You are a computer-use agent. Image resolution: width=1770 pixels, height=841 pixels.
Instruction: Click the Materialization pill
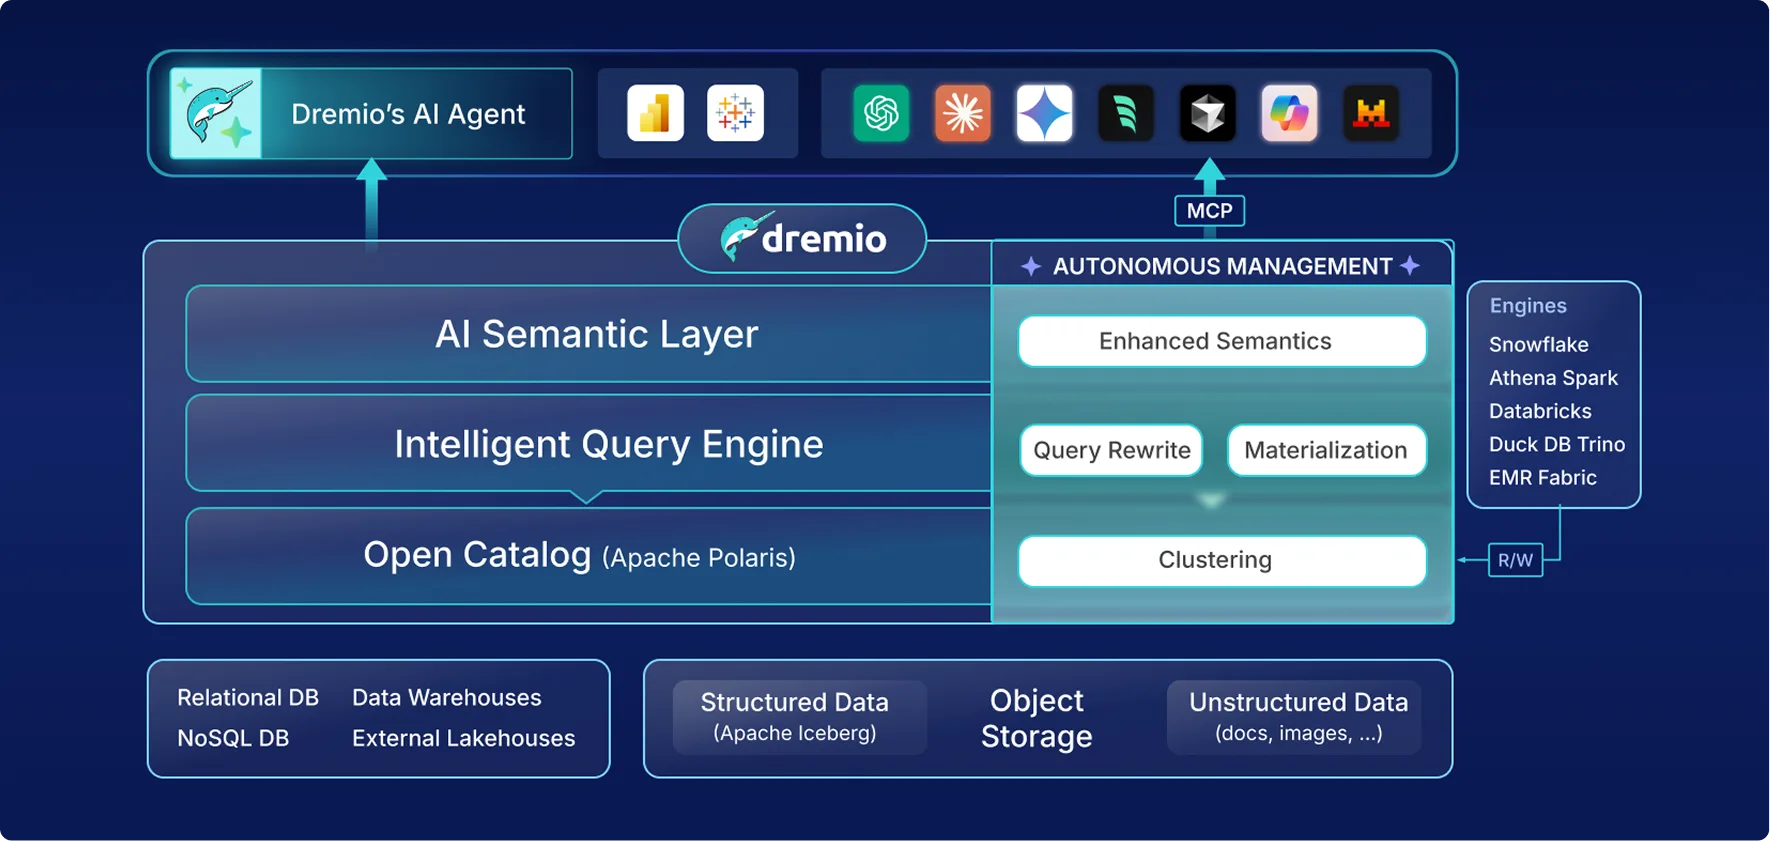tap(1325, 450)
